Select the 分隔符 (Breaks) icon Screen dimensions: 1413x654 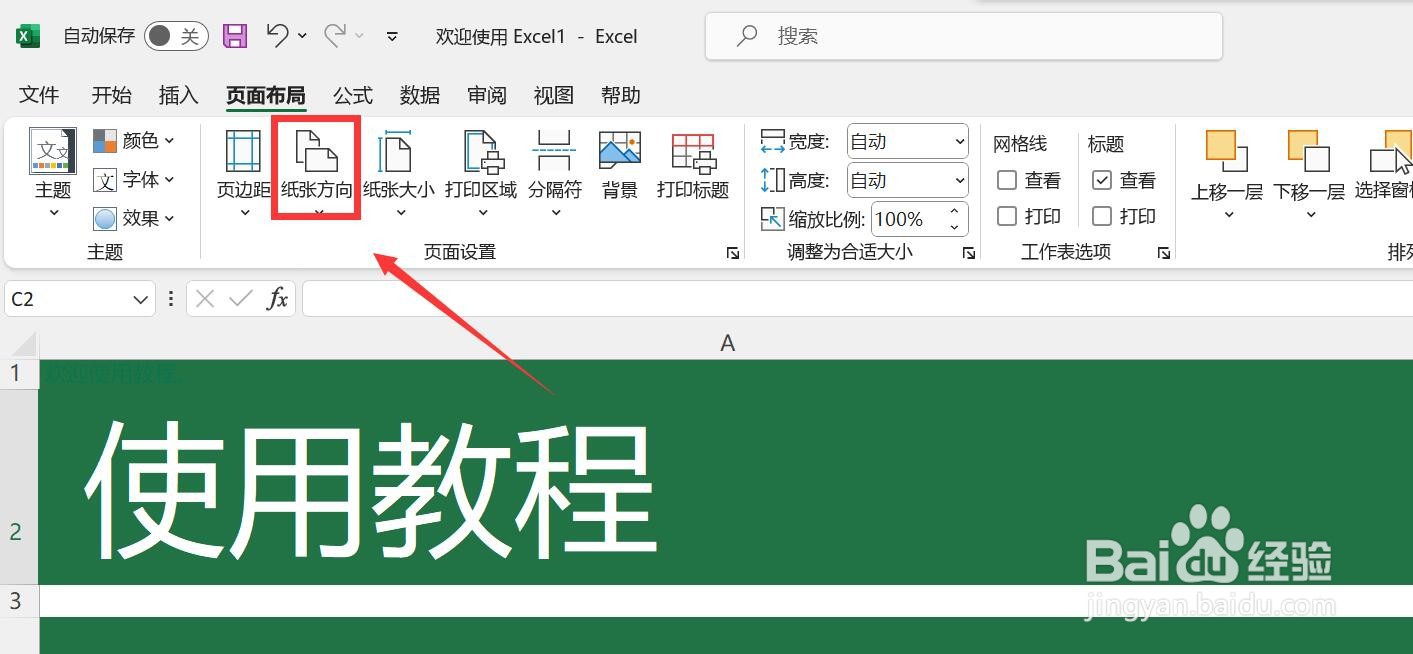(555, 165)
